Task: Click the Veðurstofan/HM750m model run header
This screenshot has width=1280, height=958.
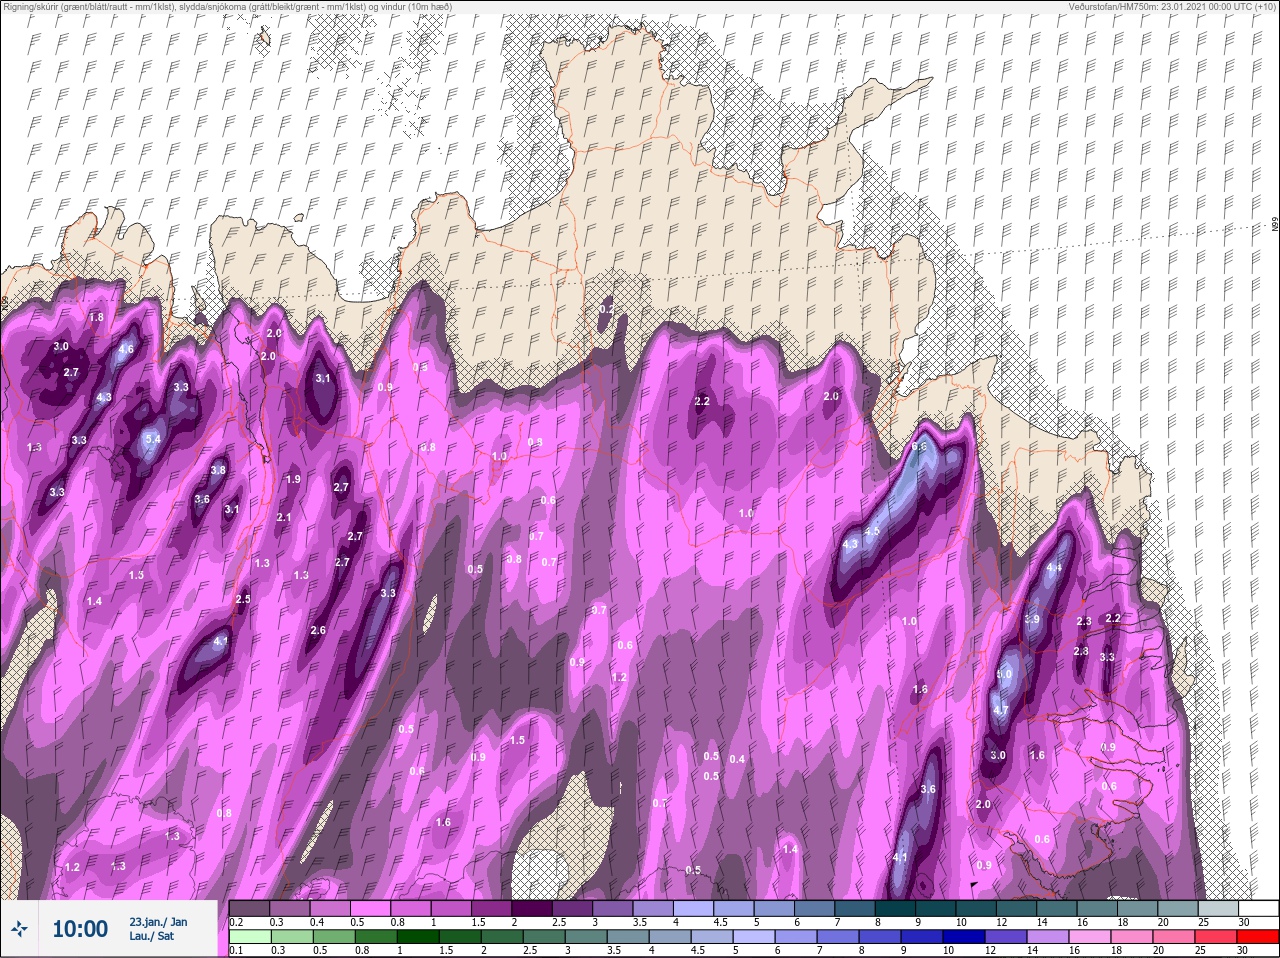Action: point(1172,6)
